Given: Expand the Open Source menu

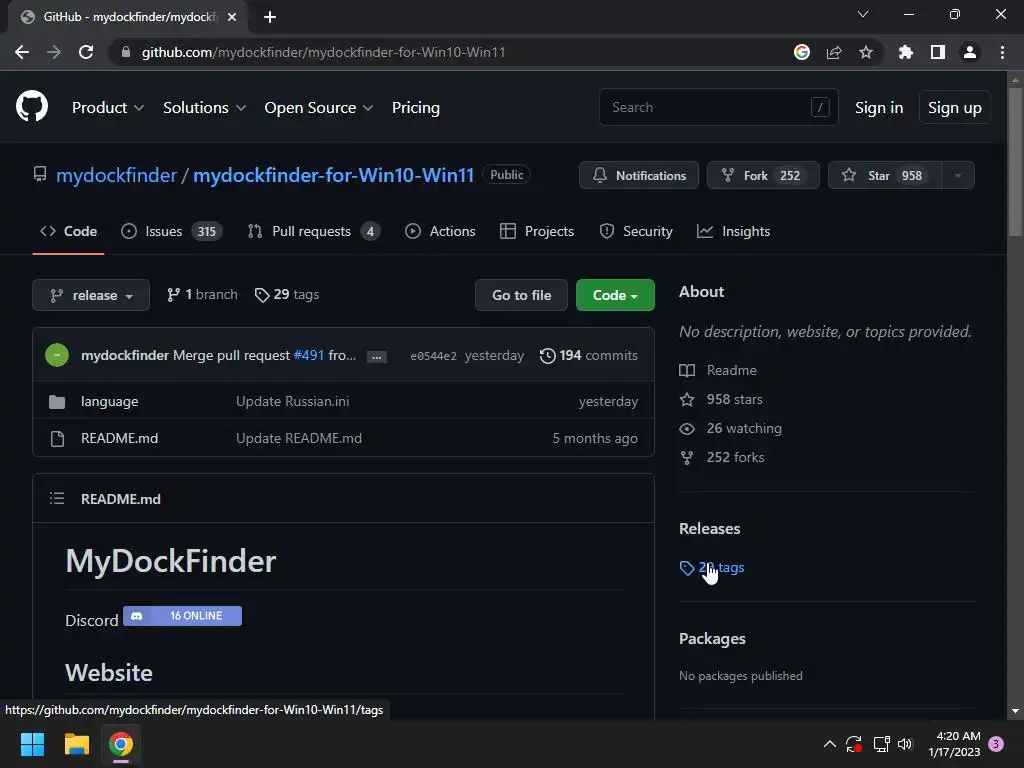Looking at the screenshot, I should pos(319,108).
